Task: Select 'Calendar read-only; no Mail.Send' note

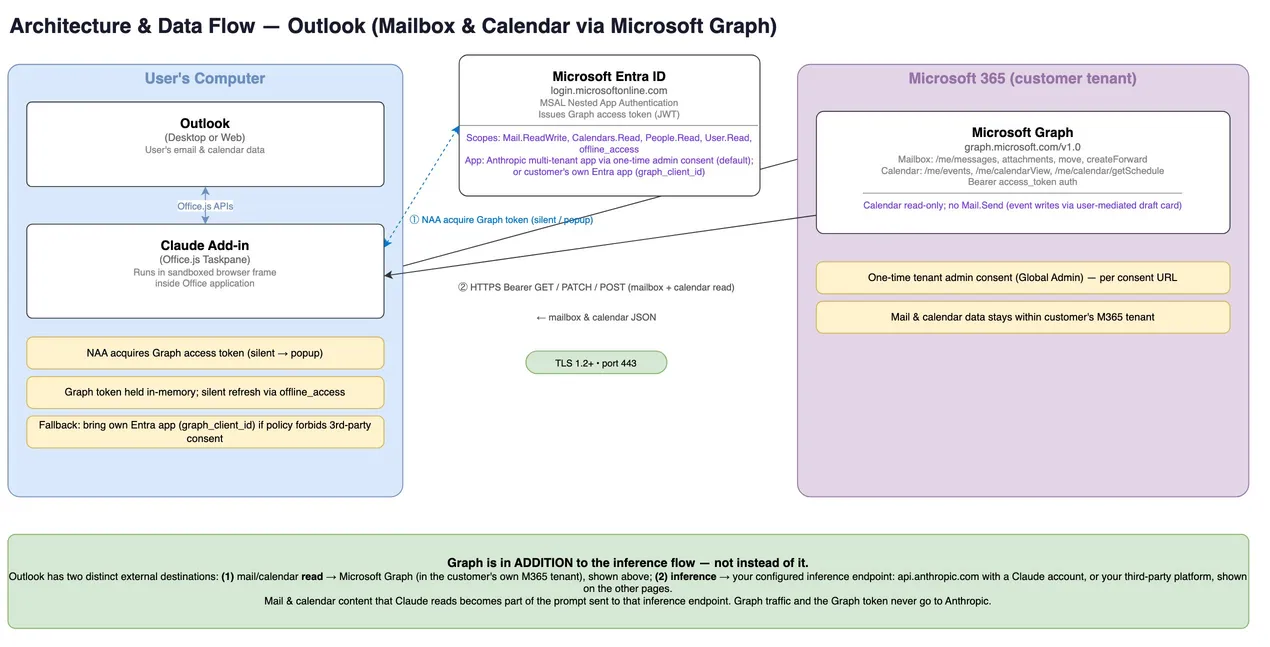Action: (1022, 205)
